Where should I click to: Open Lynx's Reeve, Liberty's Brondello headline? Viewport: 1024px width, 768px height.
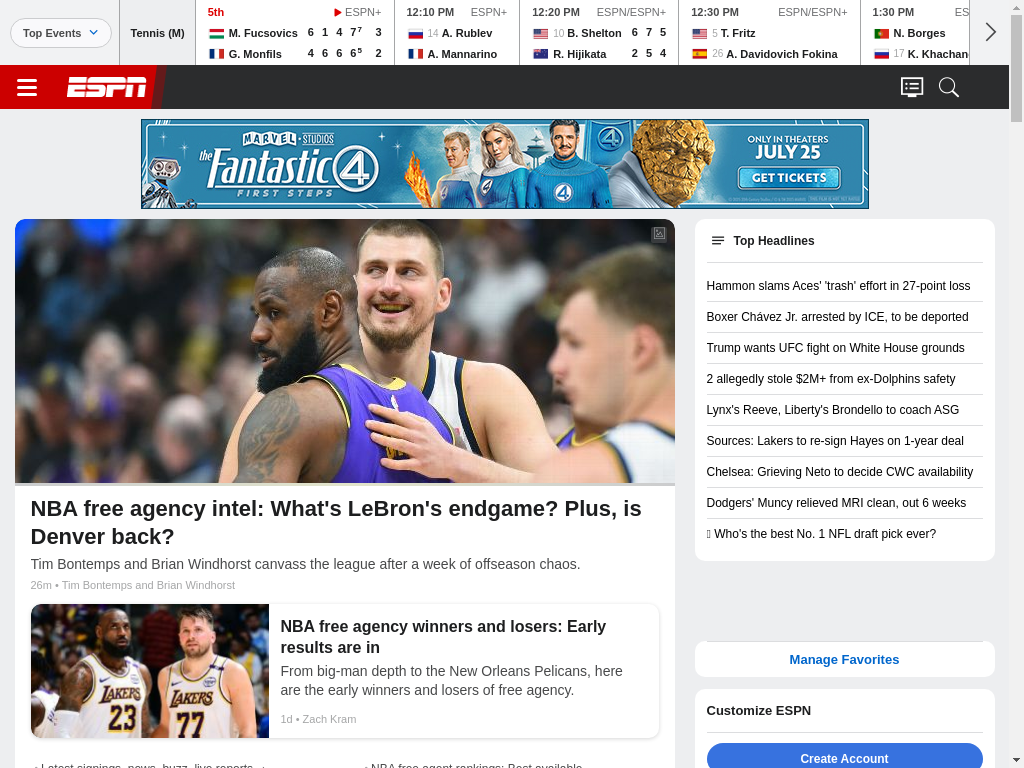coord(833,410)
